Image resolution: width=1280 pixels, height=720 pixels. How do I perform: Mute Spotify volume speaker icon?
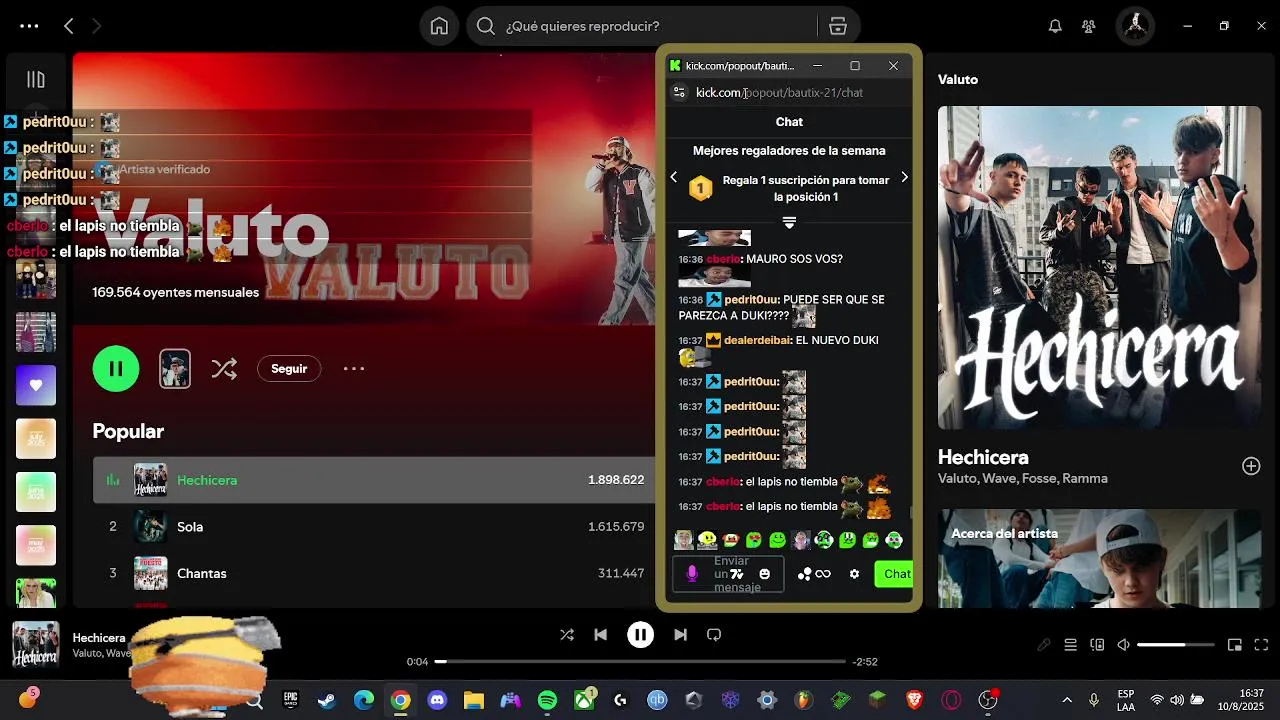click(1124, 645)
